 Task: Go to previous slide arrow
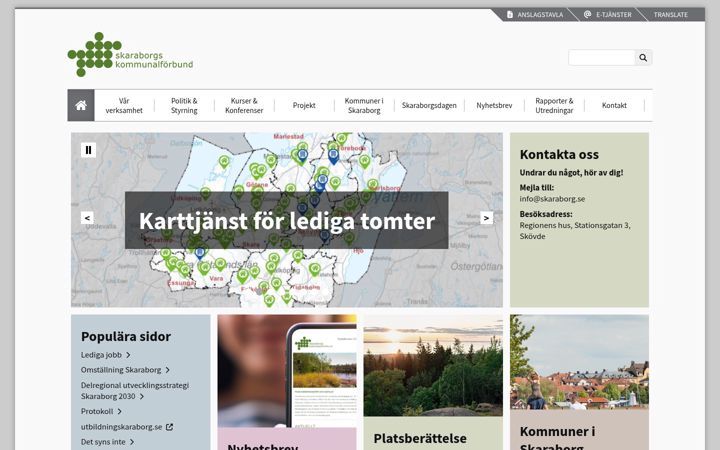tap(87, 218)
